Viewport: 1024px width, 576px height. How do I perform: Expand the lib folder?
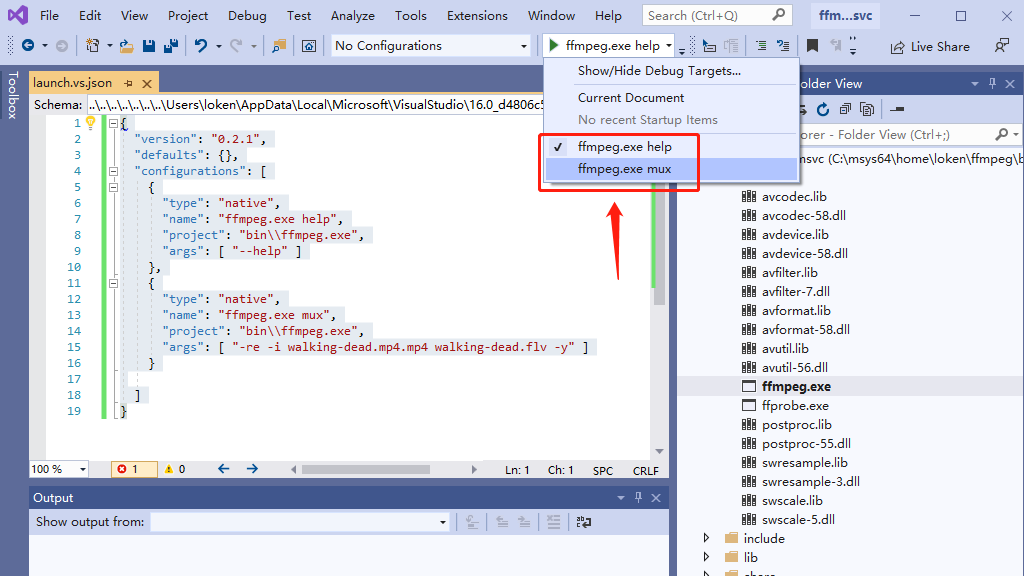[706, 557]
